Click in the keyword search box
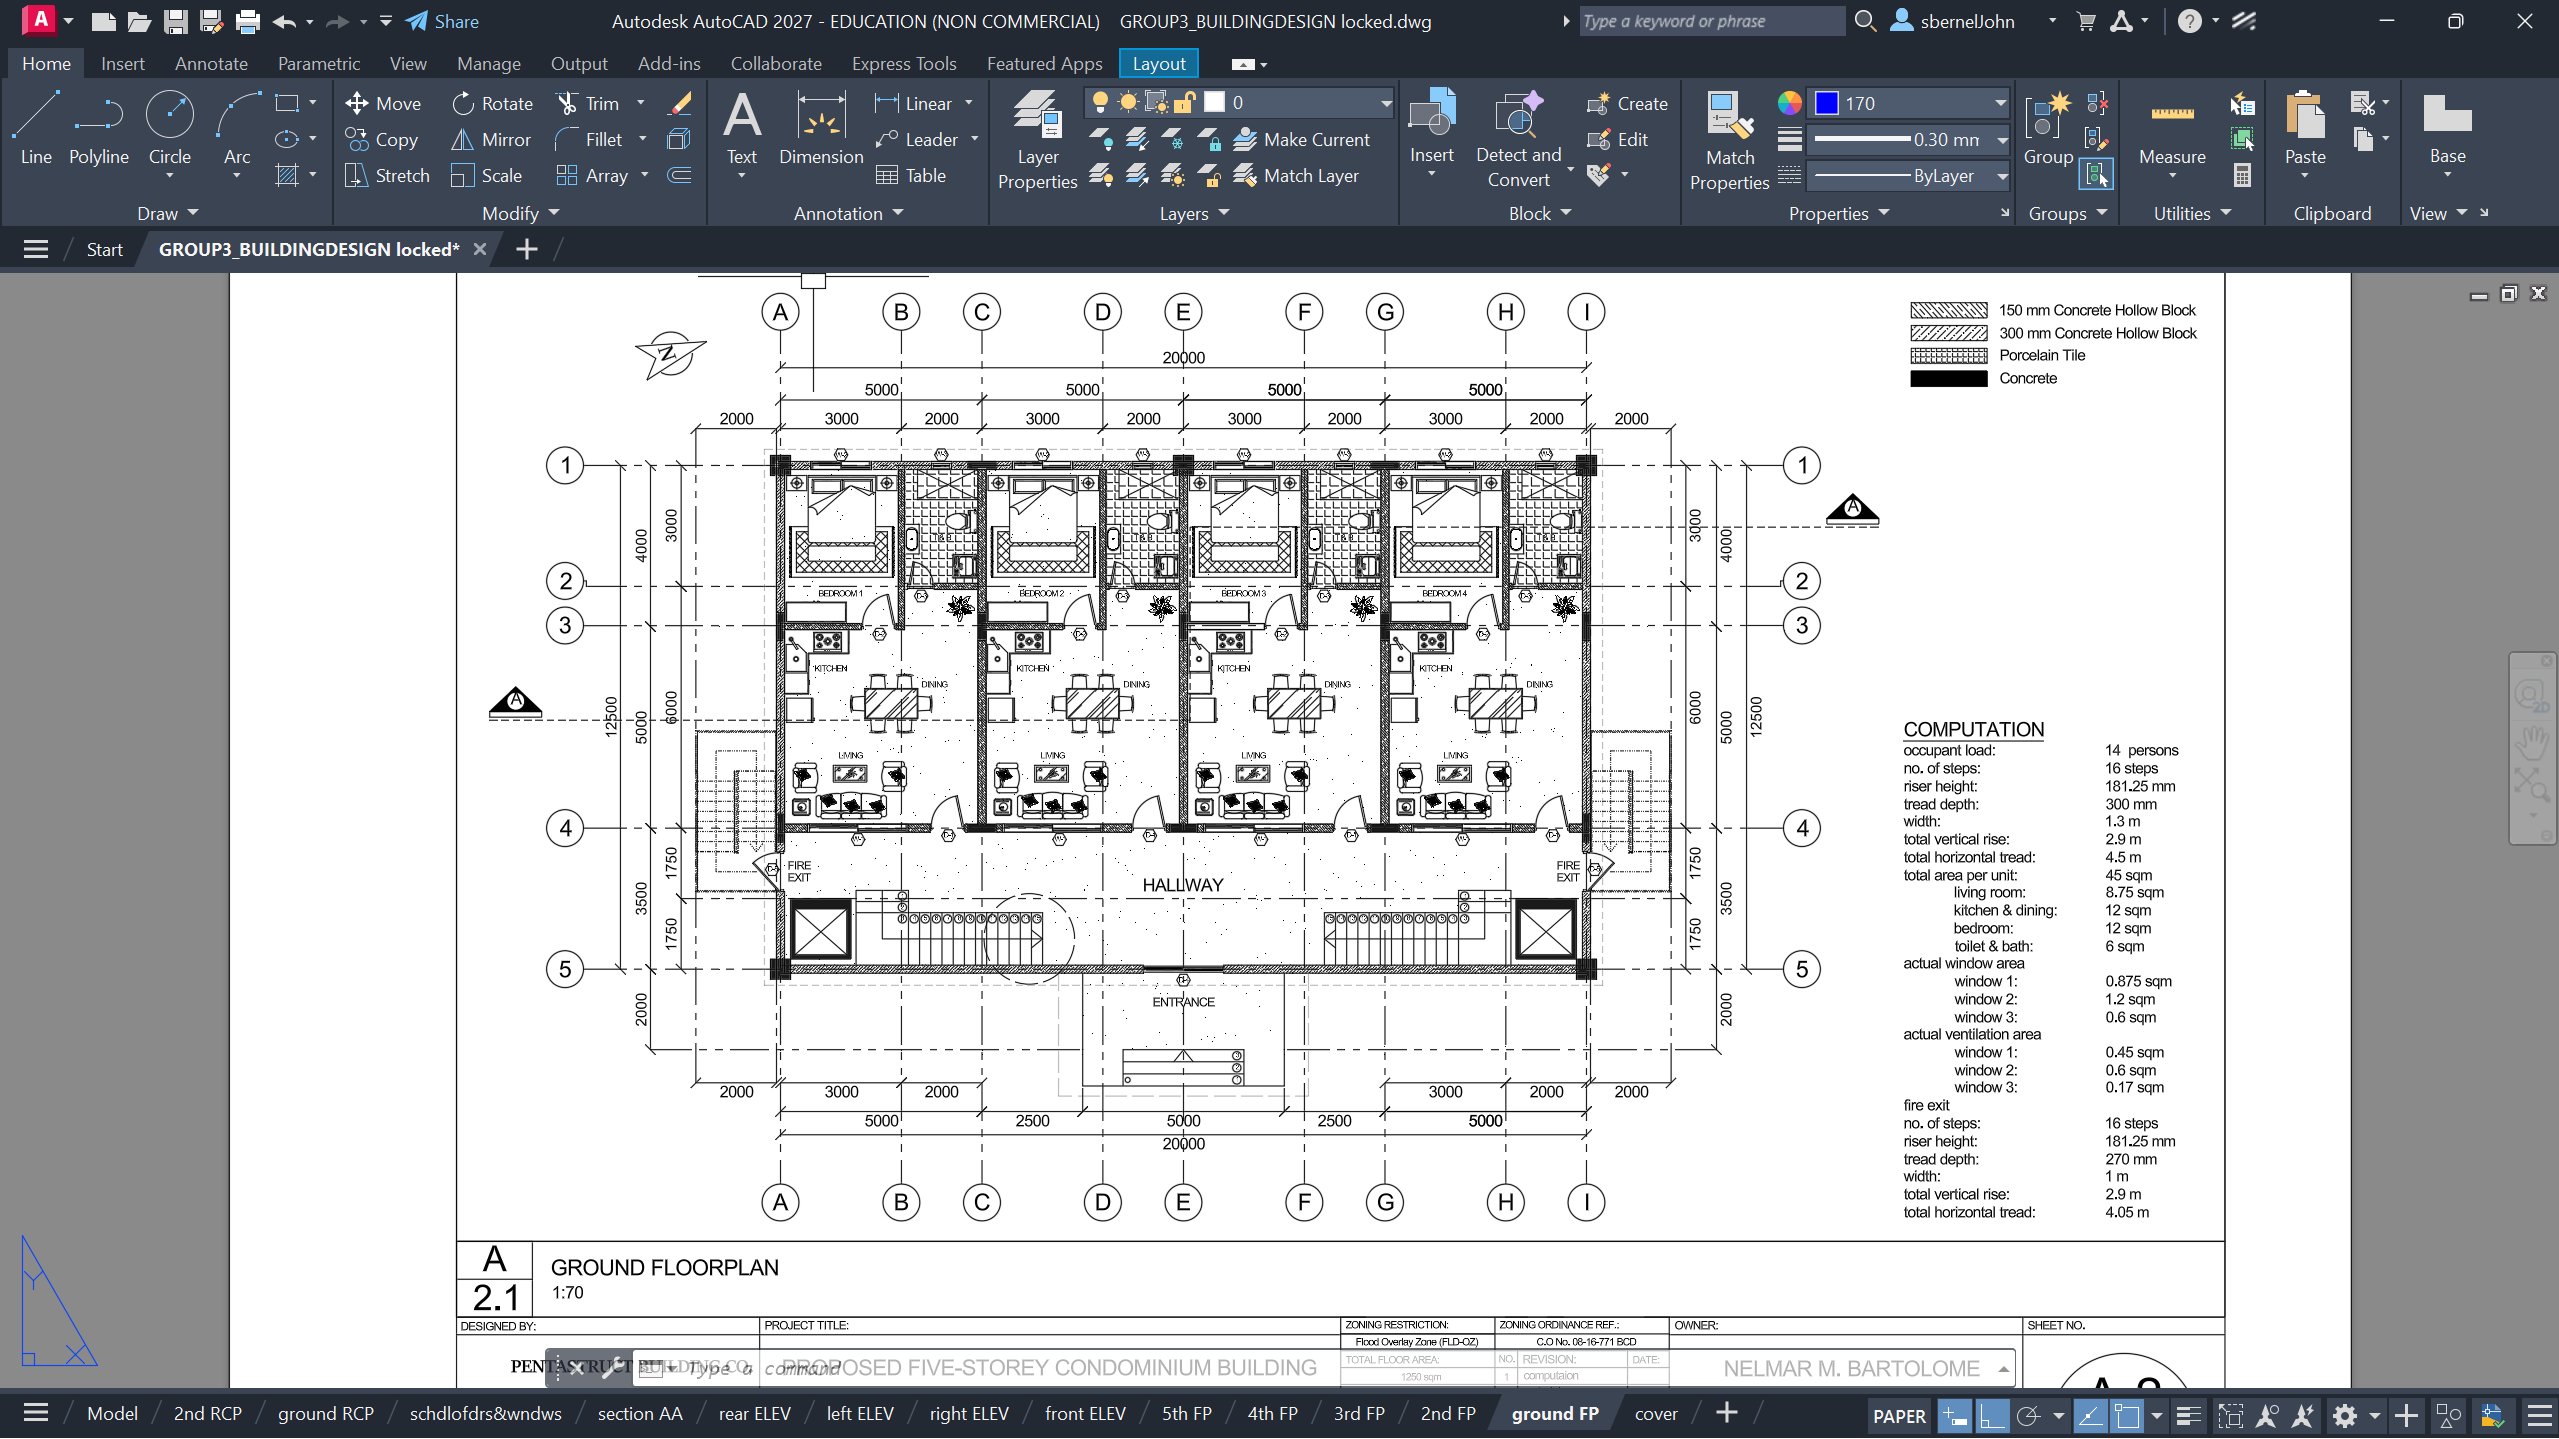This screenshot has height=1439, width=2559. 1711,21
